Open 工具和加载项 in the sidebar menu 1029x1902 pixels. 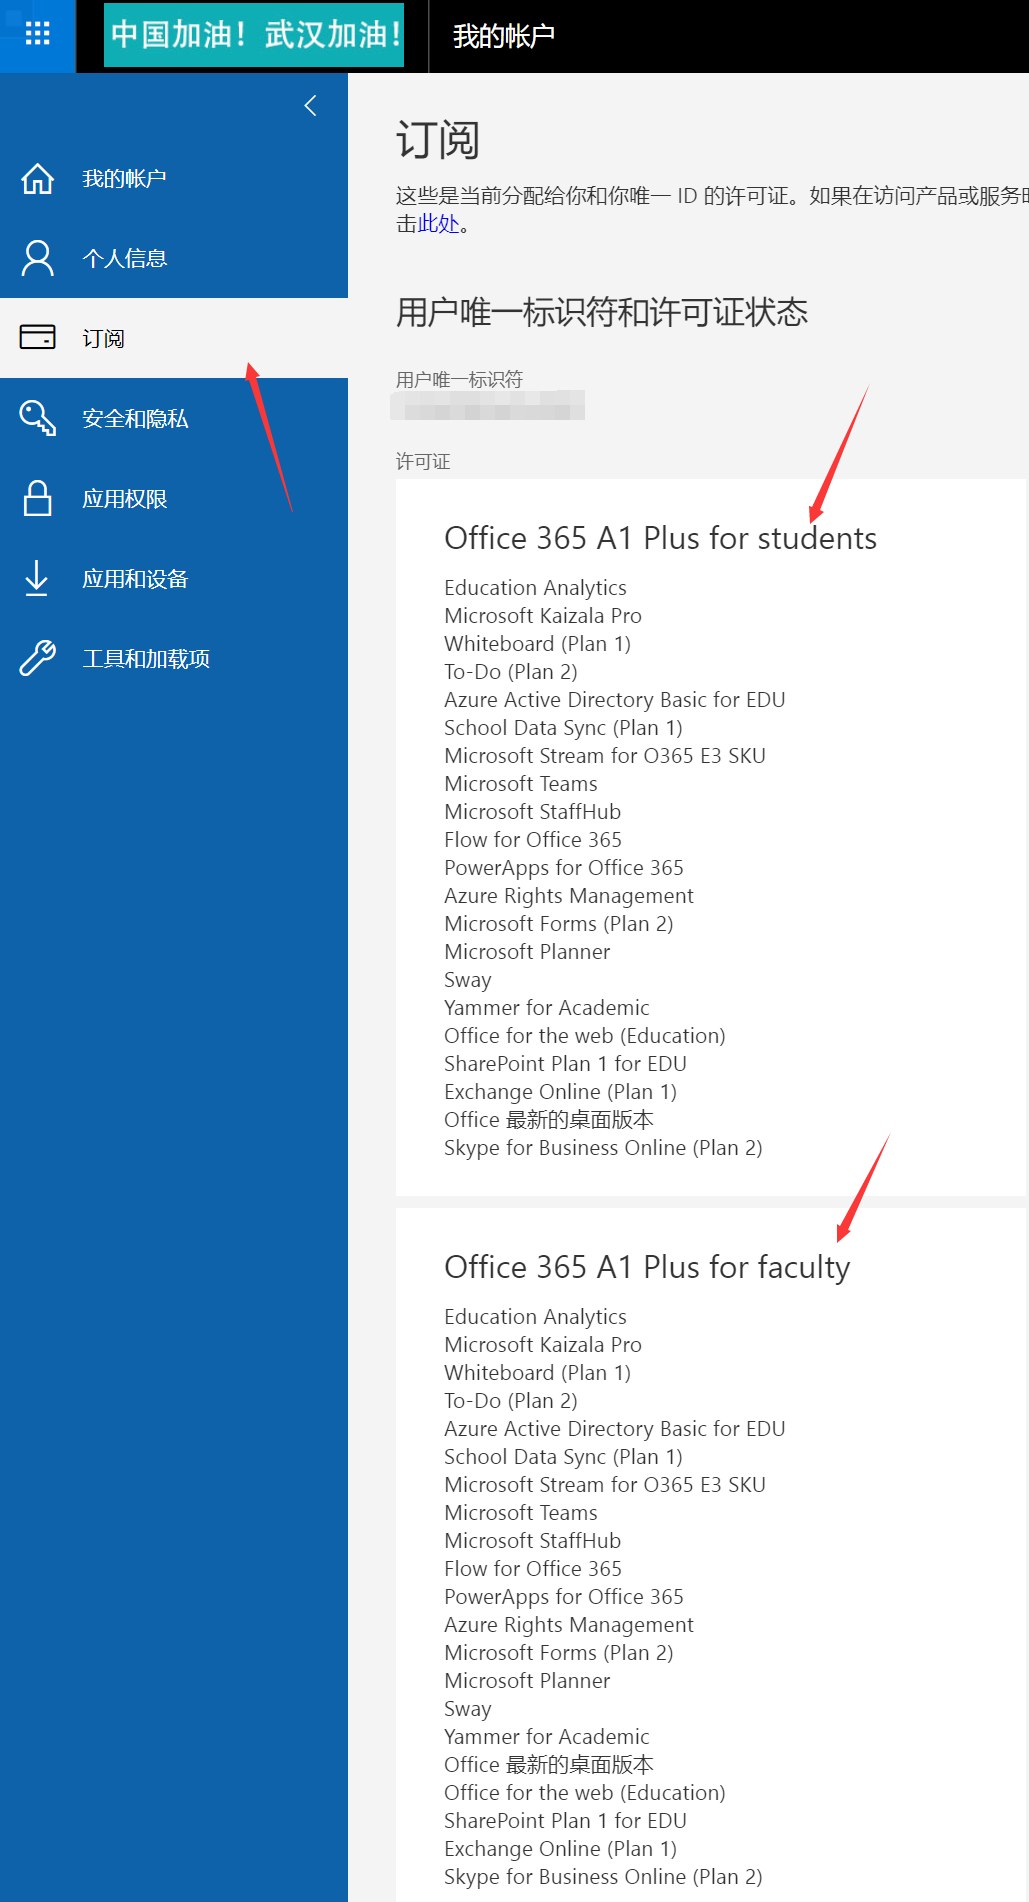tap(174, 658)
